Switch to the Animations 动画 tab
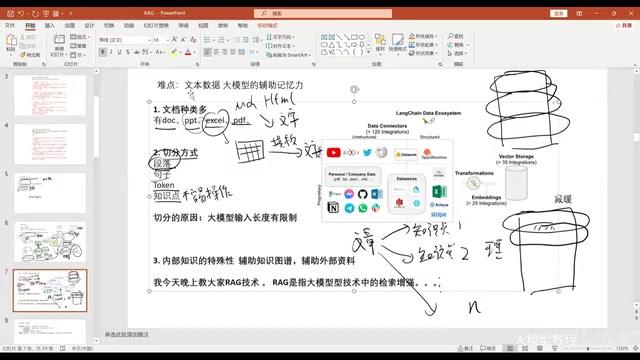 (x=129, y=25)
